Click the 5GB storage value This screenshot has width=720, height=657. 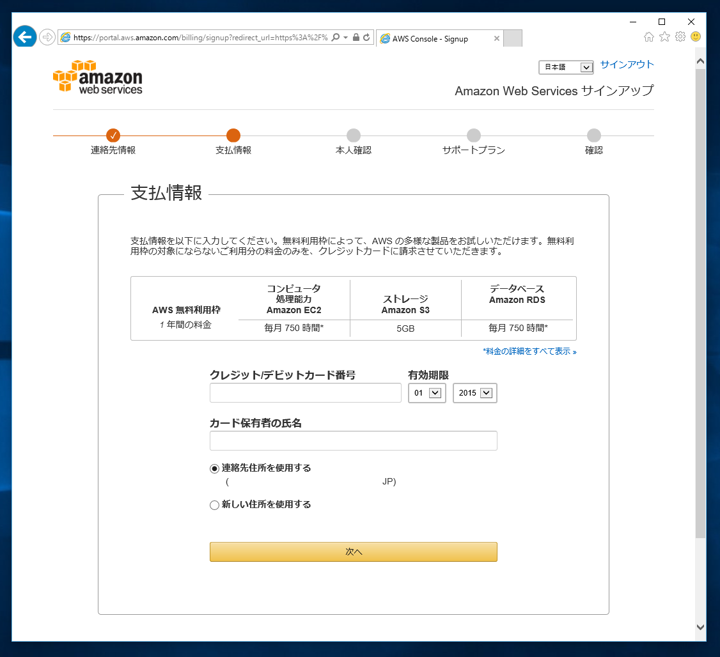(x=405, y=329)
